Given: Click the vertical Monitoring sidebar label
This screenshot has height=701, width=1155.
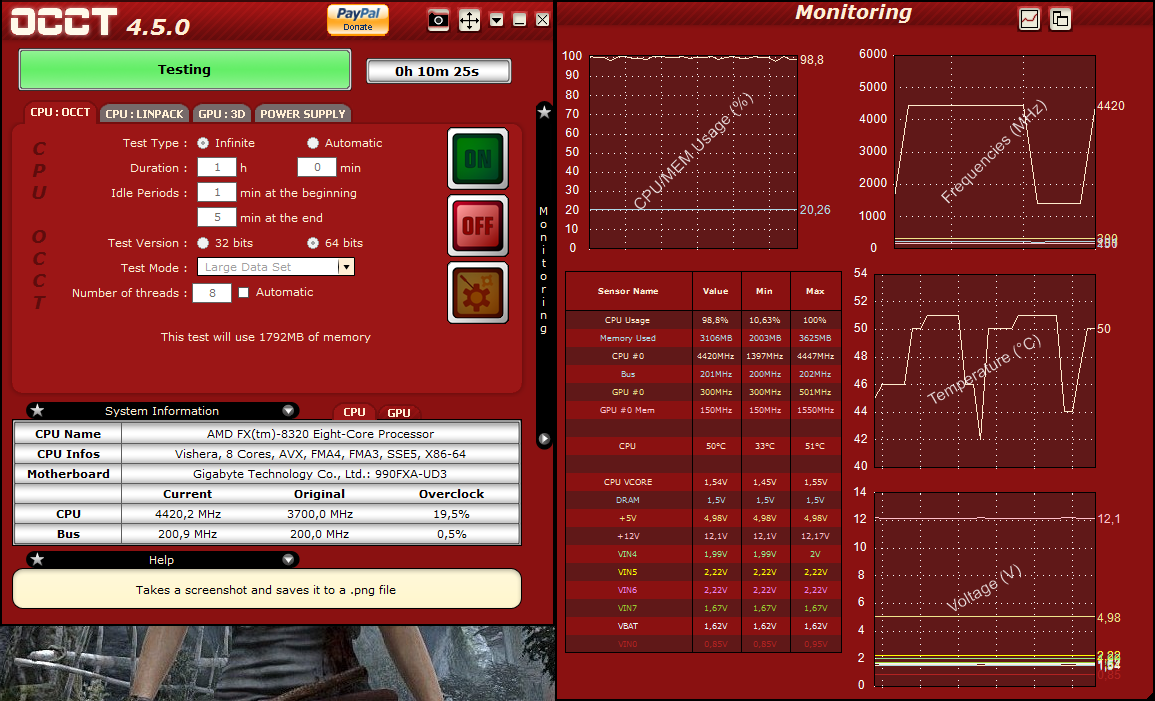Looking at the screenshot, I should 544,270.
